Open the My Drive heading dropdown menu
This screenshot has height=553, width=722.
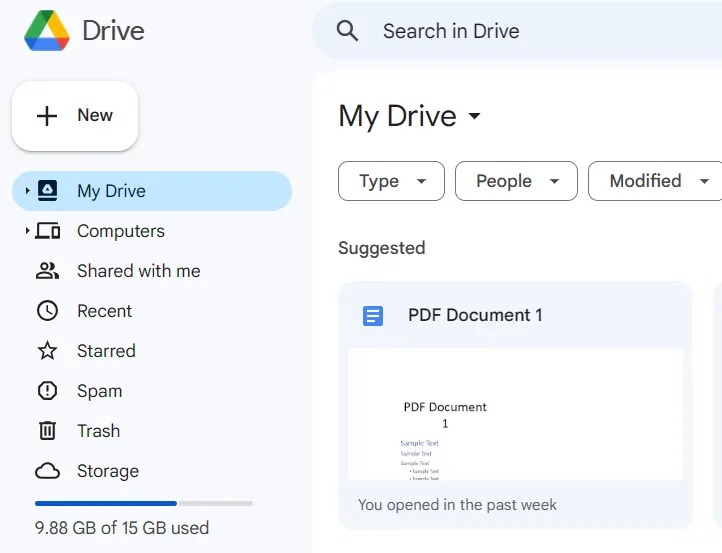coord(475,116)
